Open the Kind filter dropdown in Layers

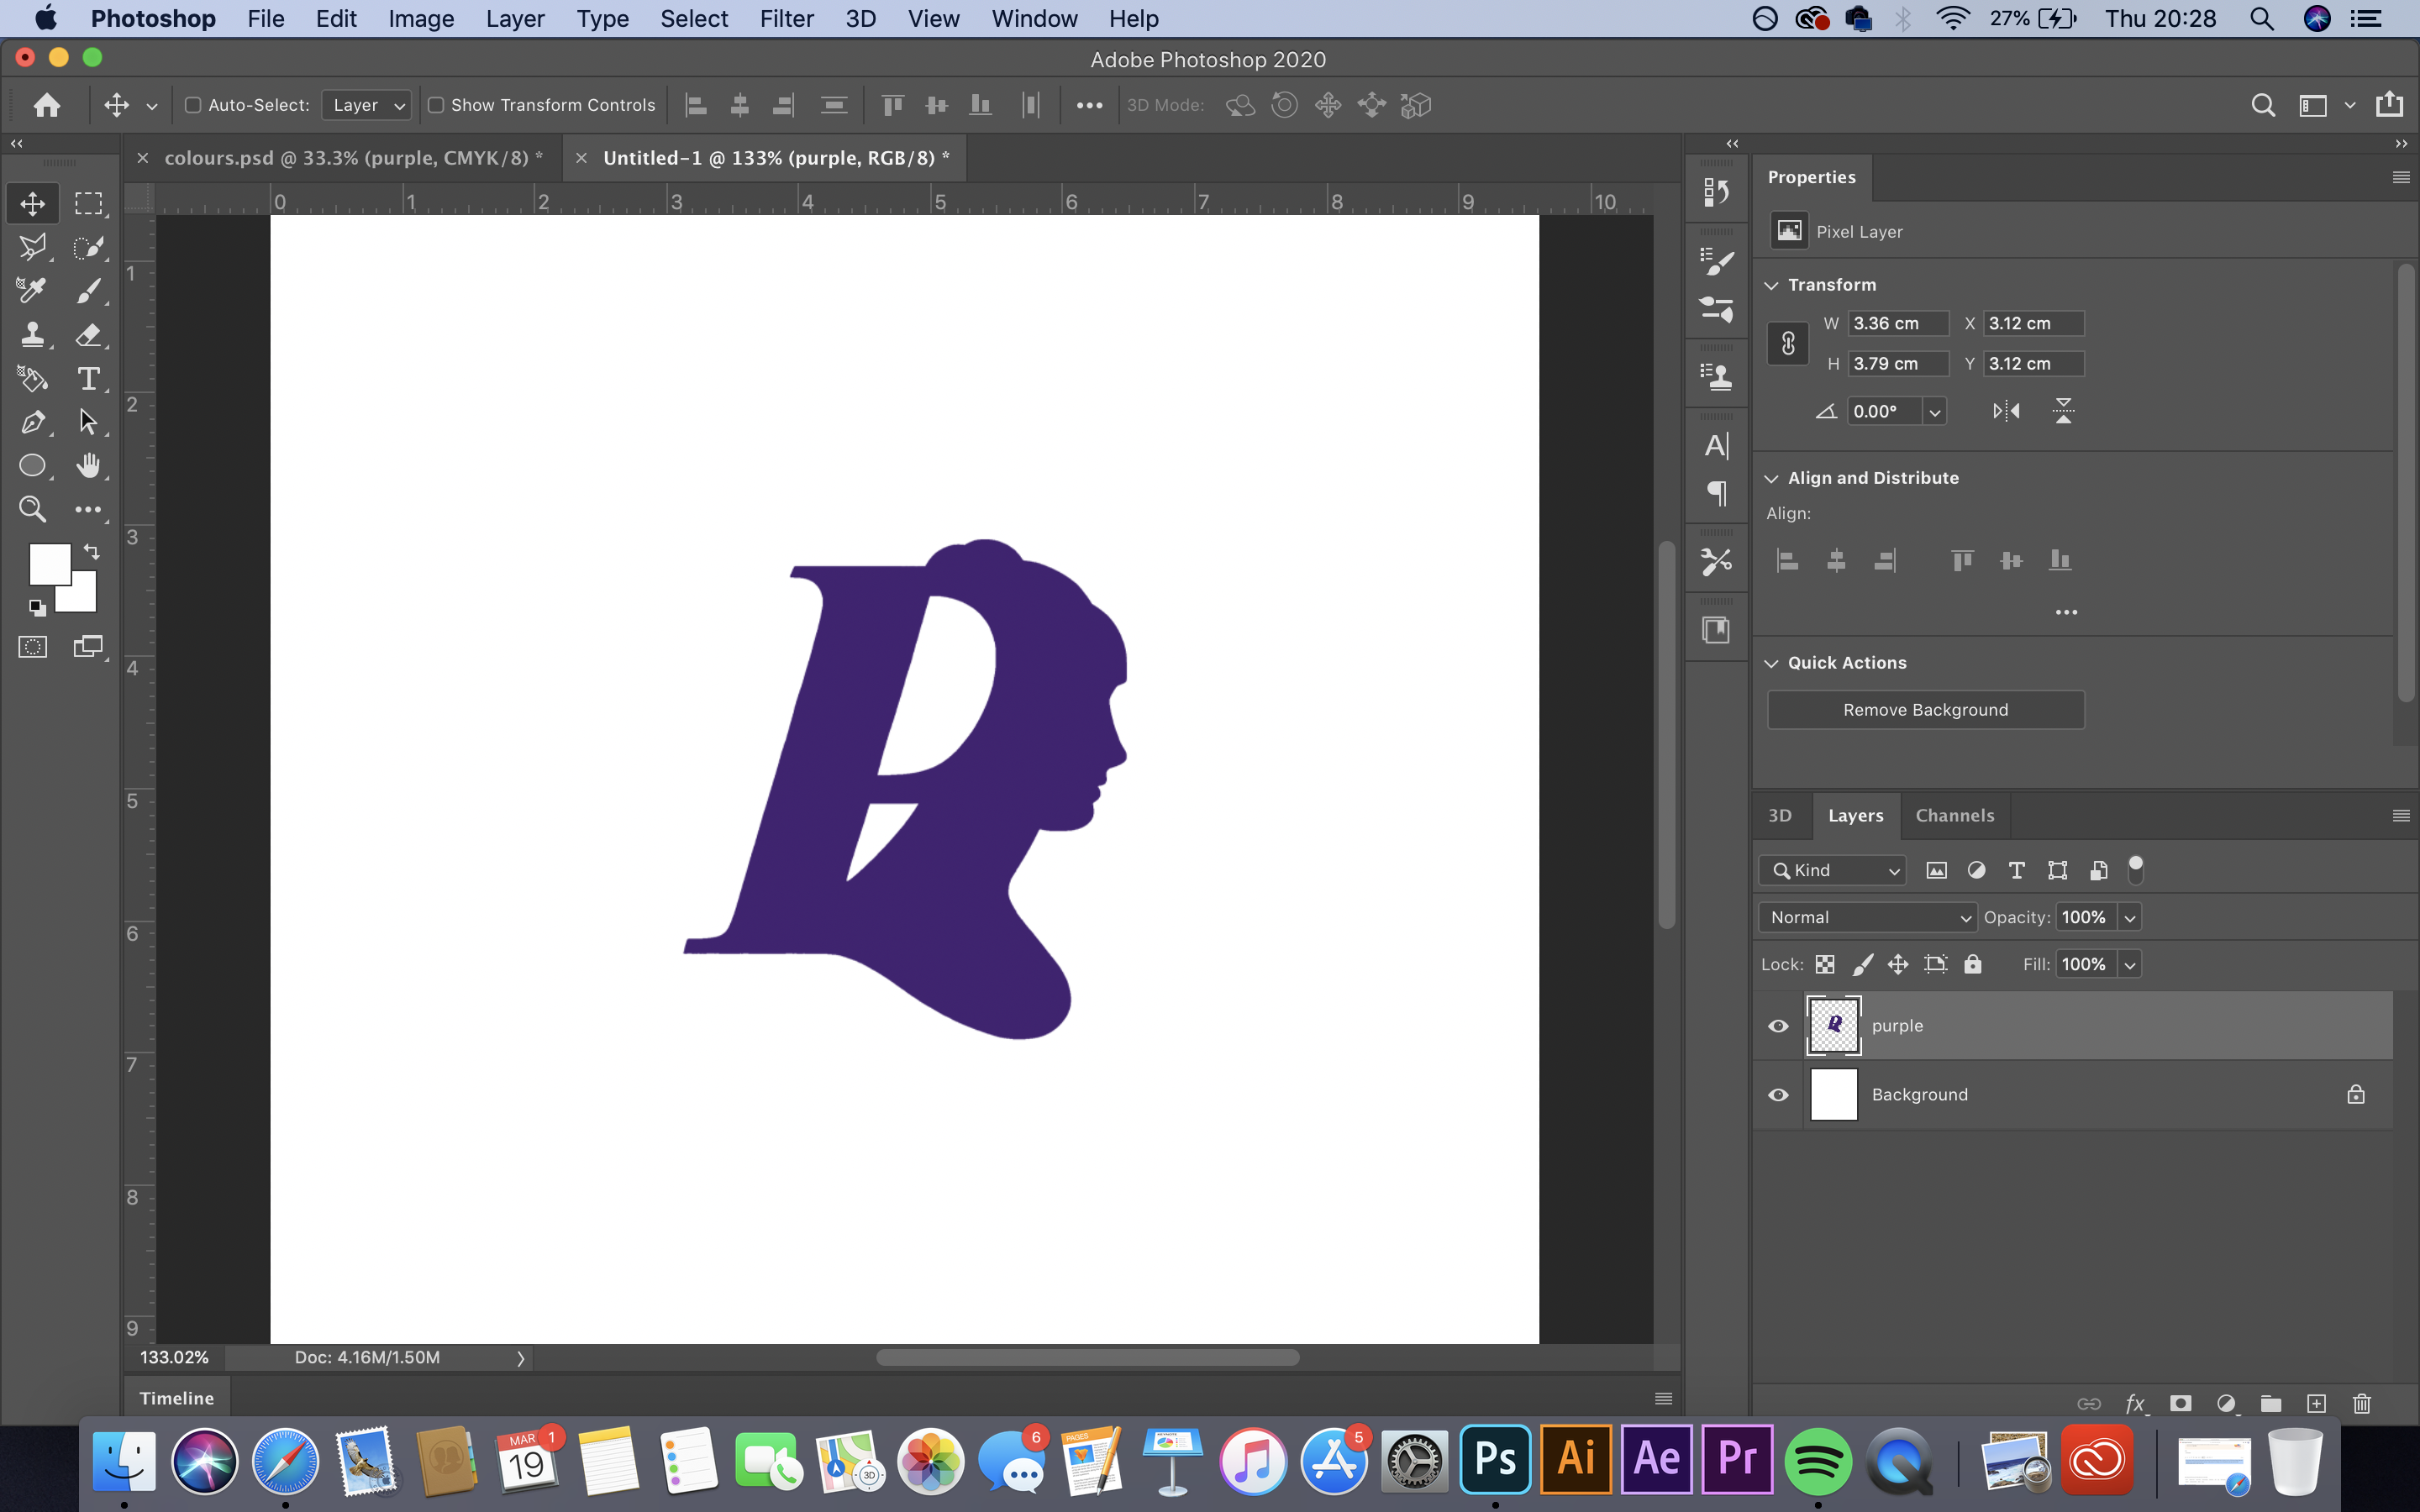(x=1832, y=870)
